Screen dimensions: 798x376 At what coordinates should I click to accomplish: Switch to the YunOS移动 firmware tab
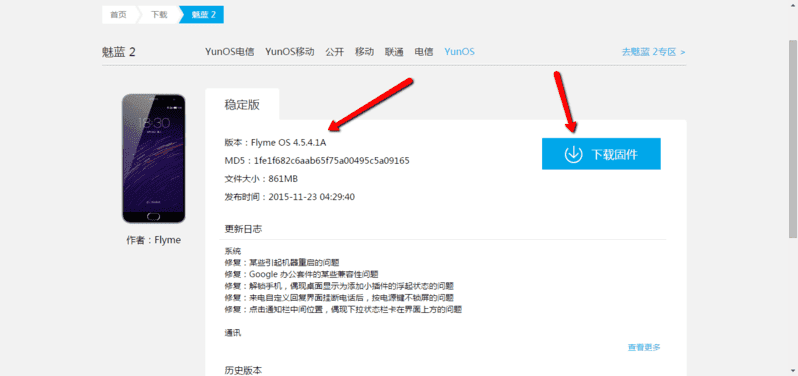click(x=290, y=51)
